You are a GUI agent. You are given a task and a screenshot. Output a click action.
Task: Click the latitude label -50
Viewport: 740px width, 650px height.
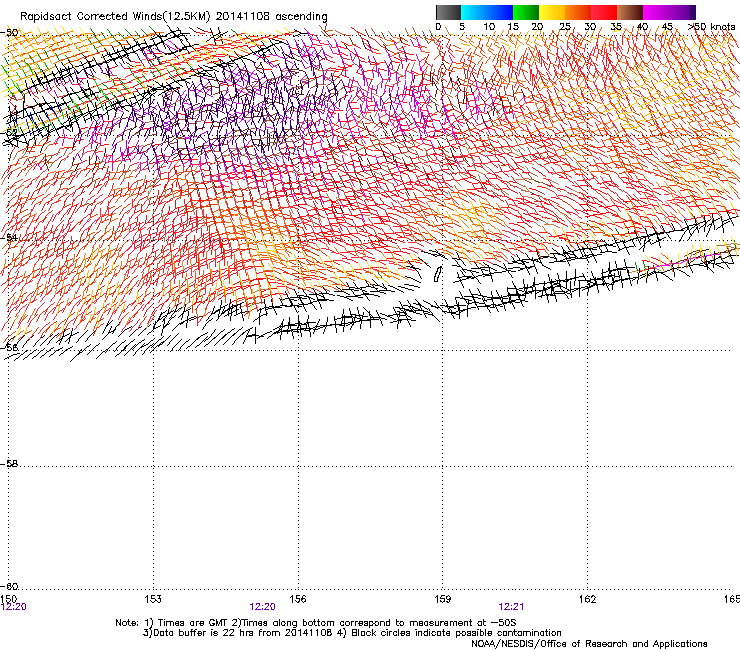click(10, 33)
